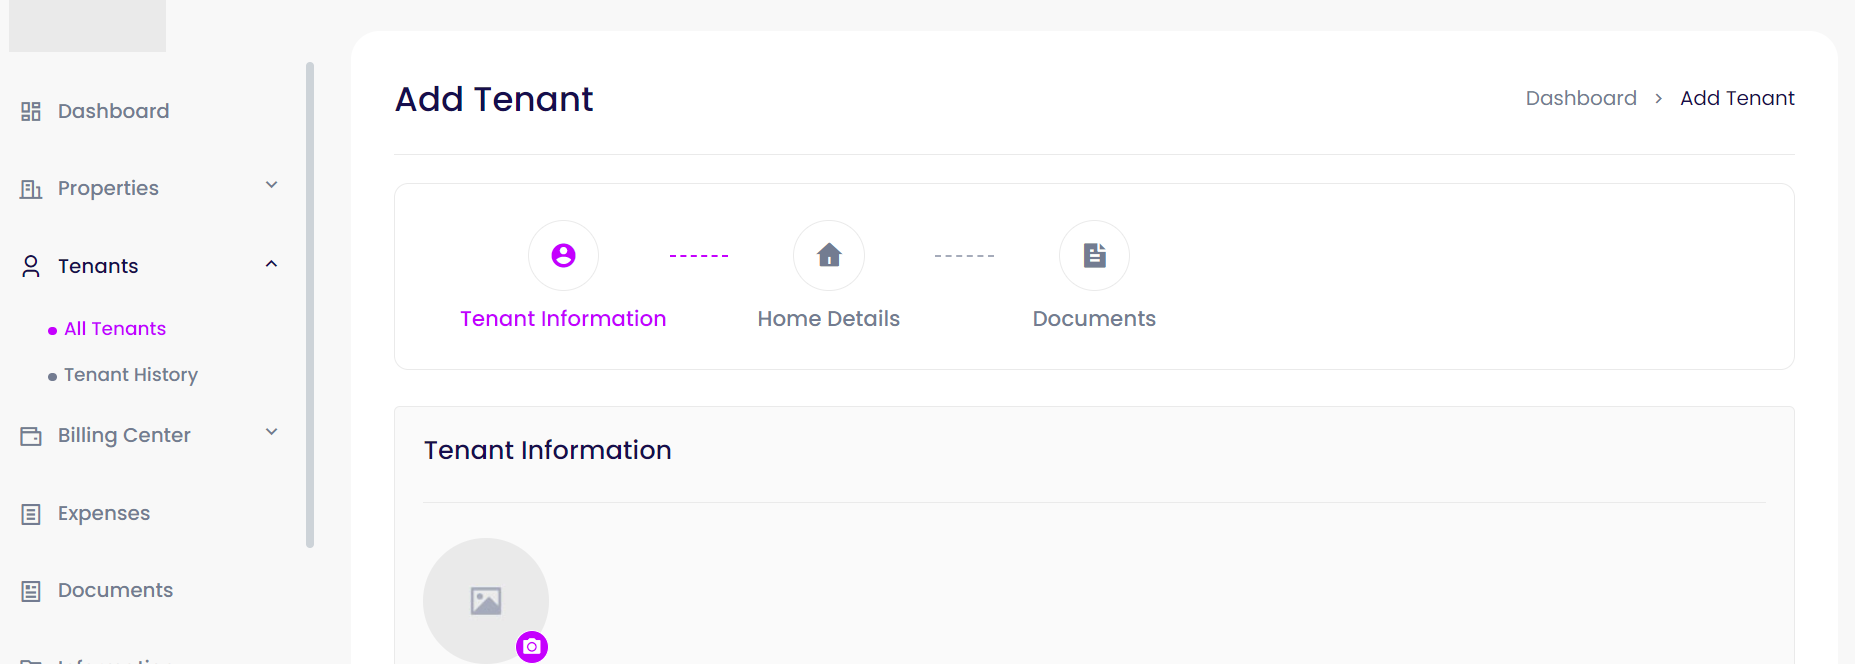Screen dimensions: 1855x664
Task: Select the Home Details house icon
Action: pyautogui.click(x=828, y=256)
